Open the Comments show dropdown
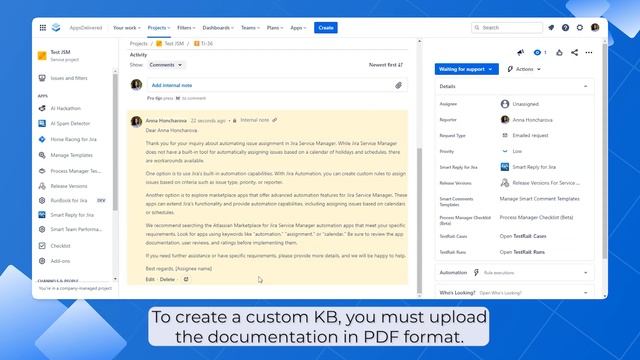The height and width of the screenshot is (360, 640). (x=166, y=65)
